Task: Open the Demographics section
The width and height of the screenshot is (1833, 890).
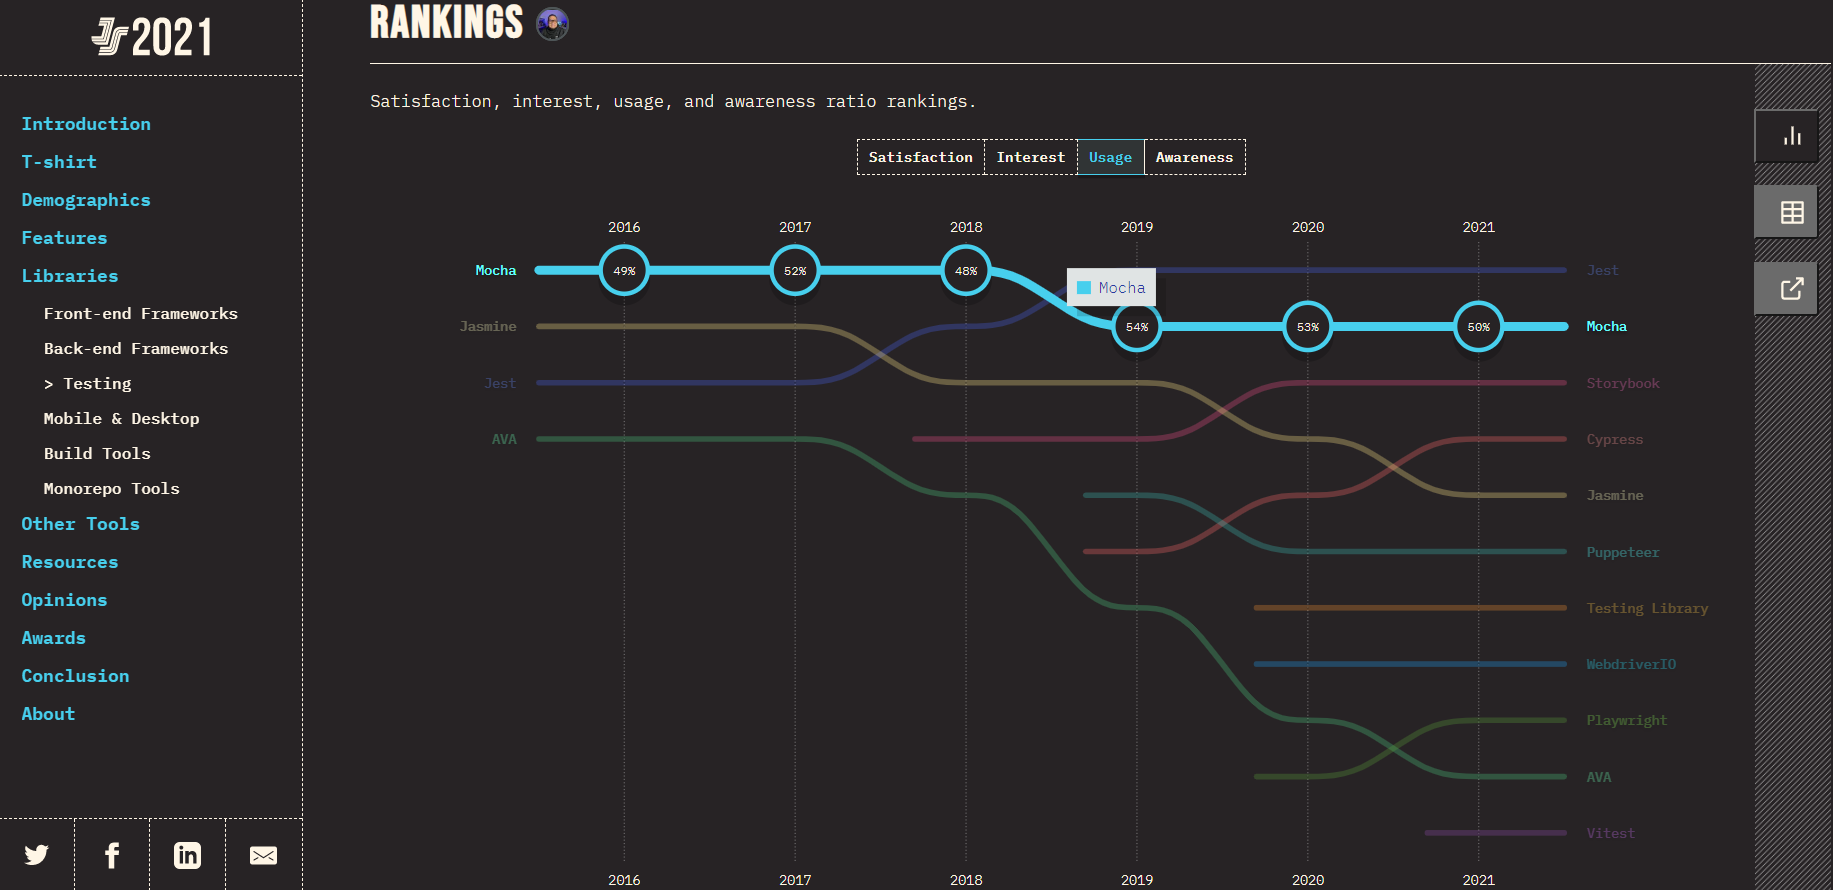Action: [86, 200]
